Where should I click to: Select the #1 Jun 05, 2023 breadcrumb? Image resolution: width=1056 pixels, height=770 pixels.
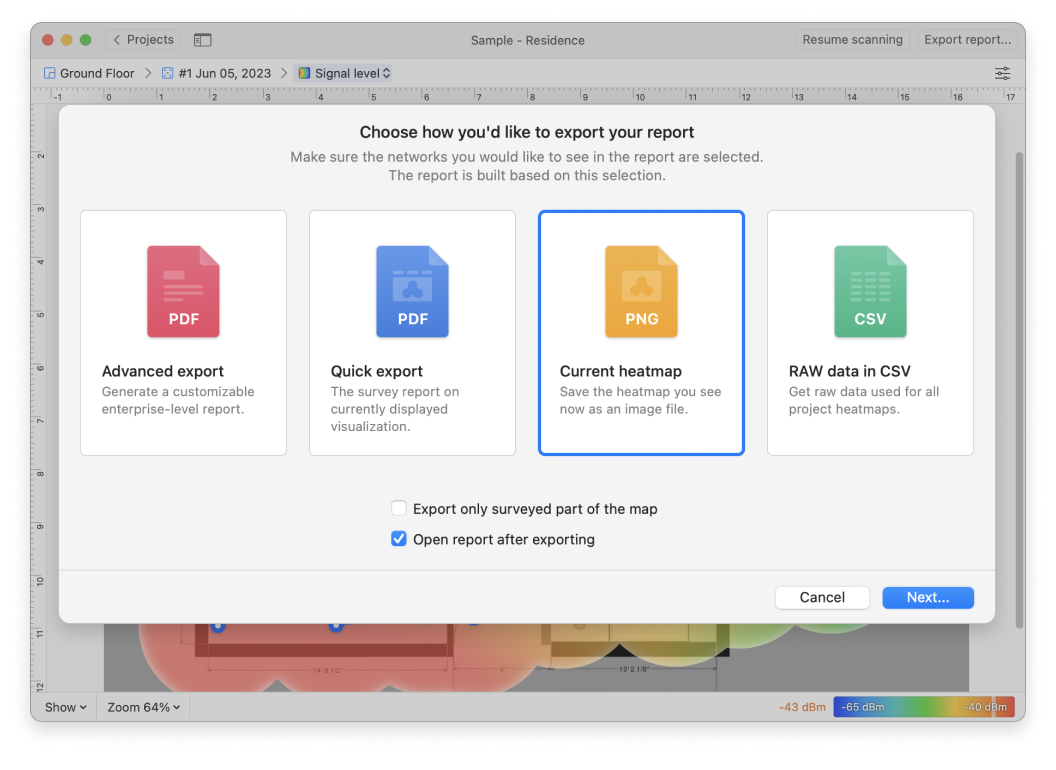225,73
